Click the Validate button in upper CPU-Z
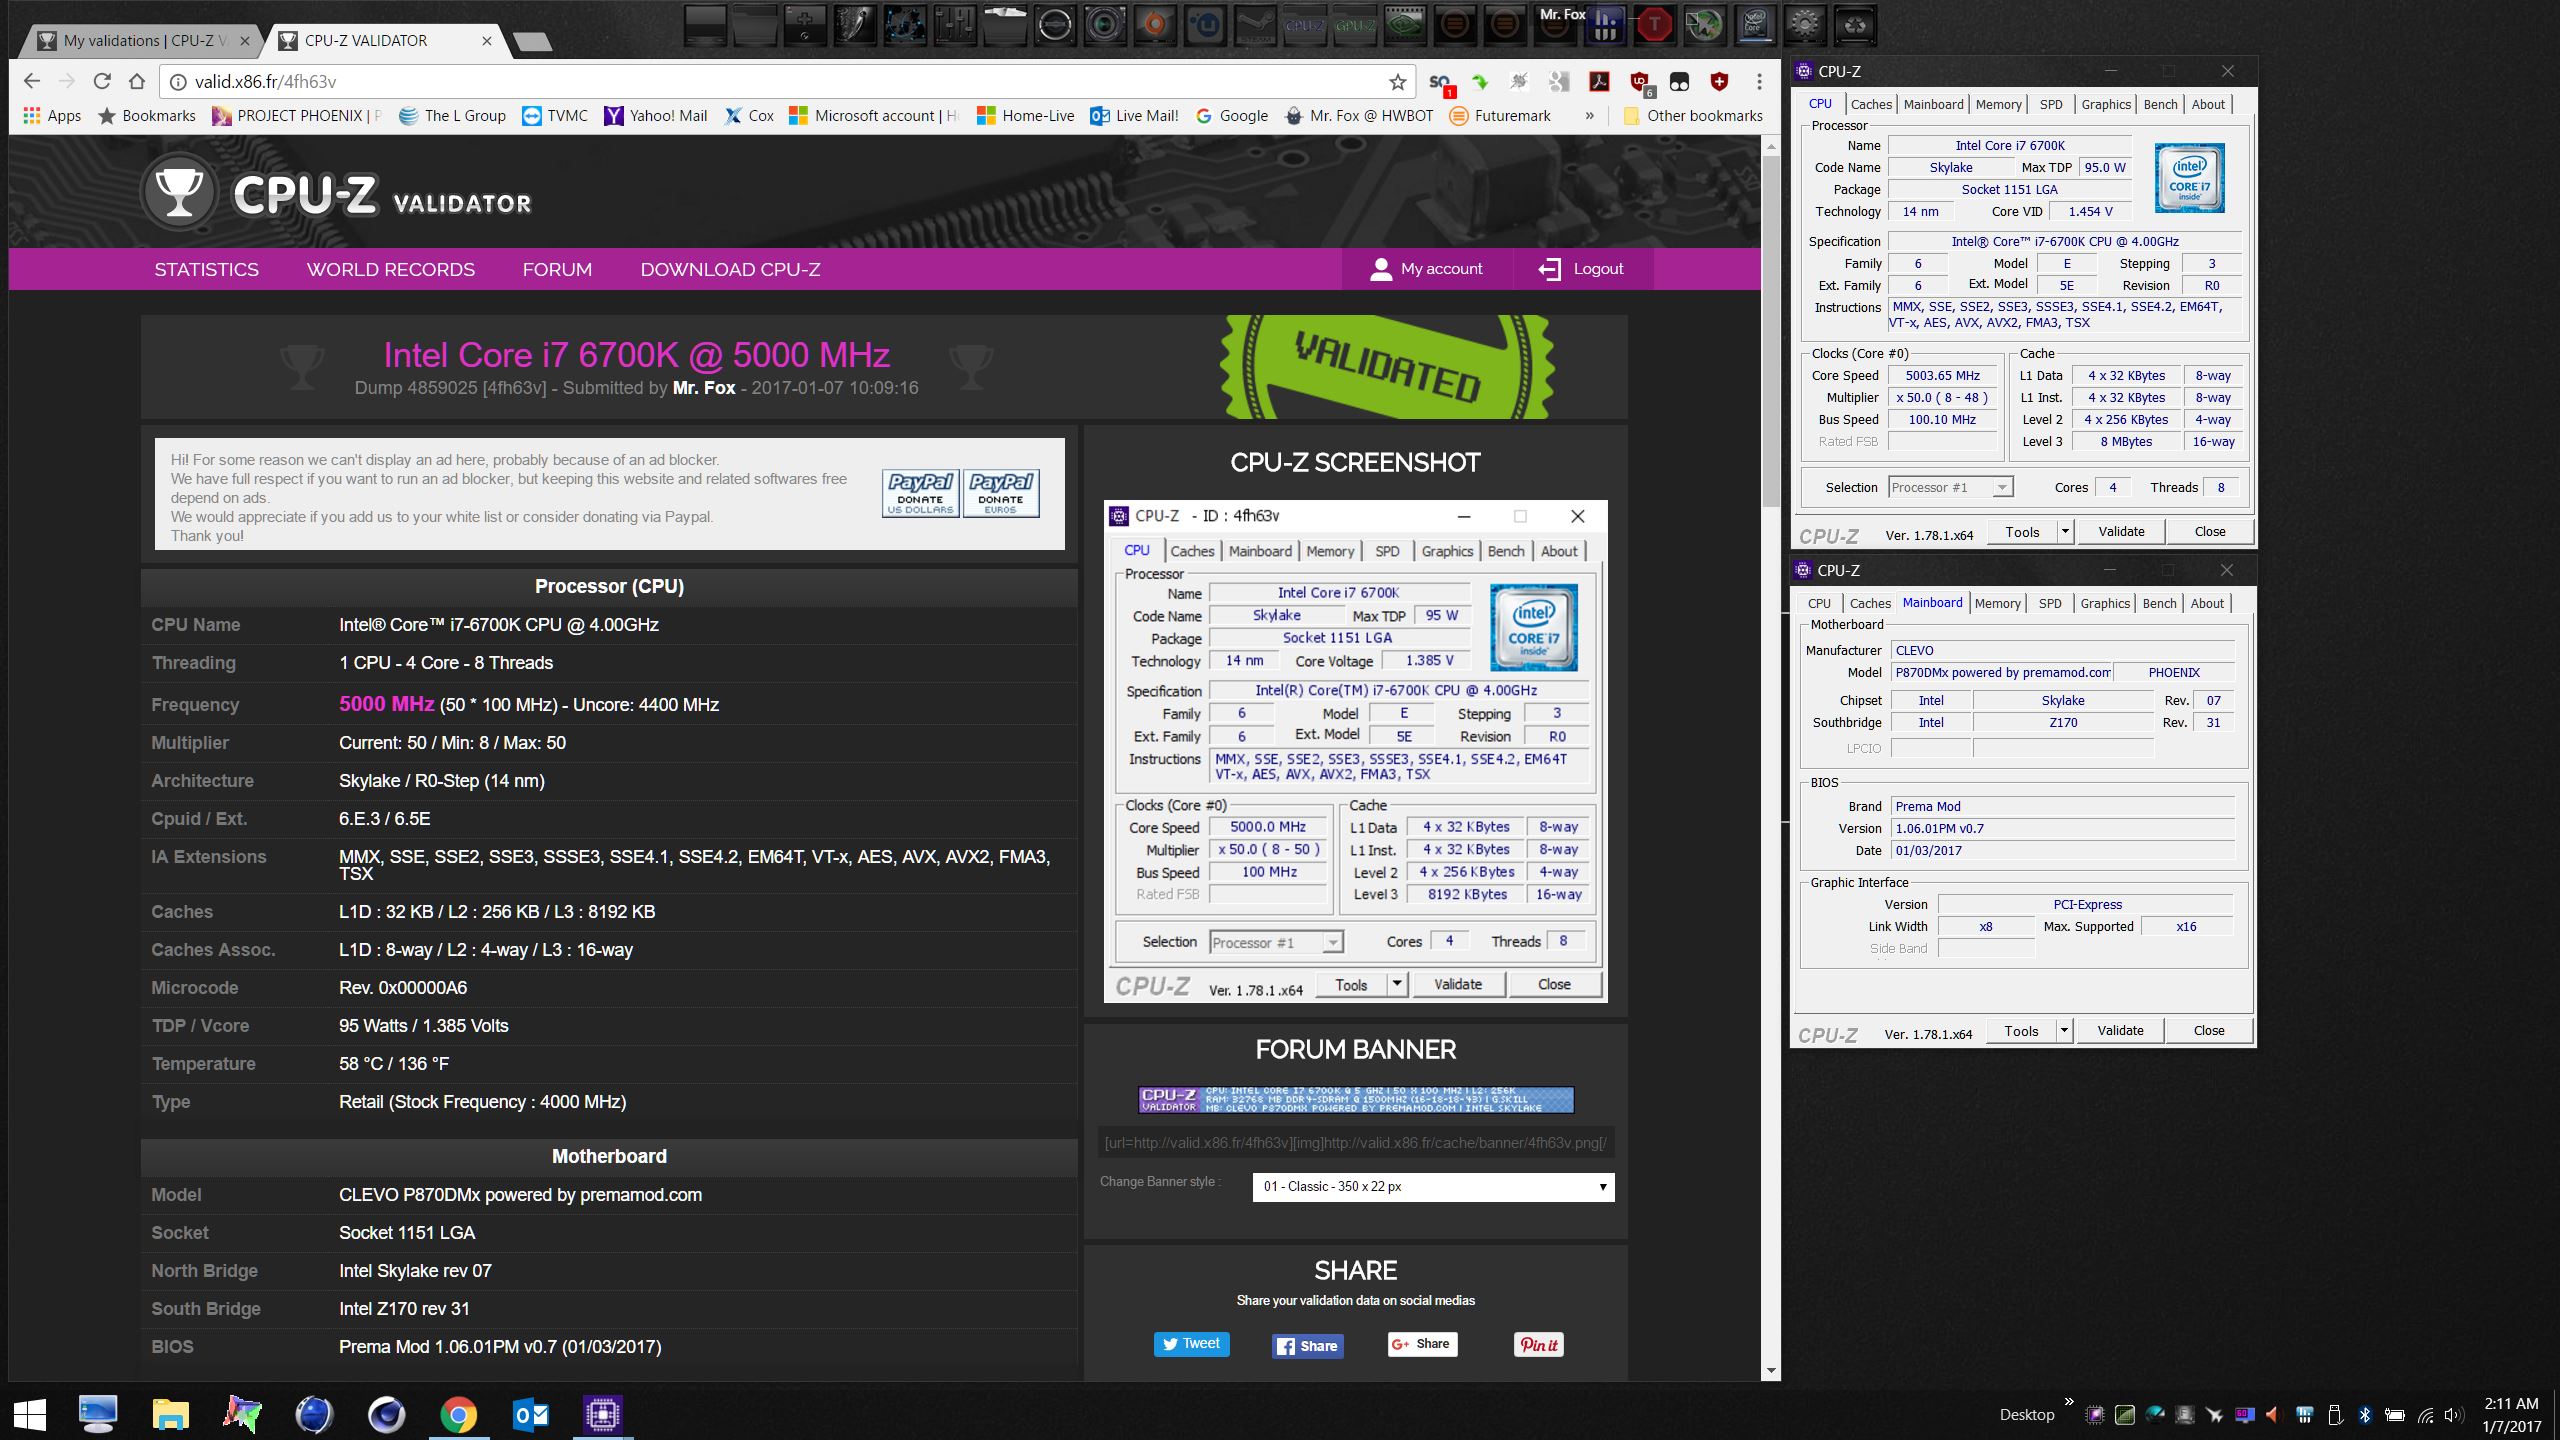Viewport: 2560px width, 1440px height. [x=2121, y=532]
